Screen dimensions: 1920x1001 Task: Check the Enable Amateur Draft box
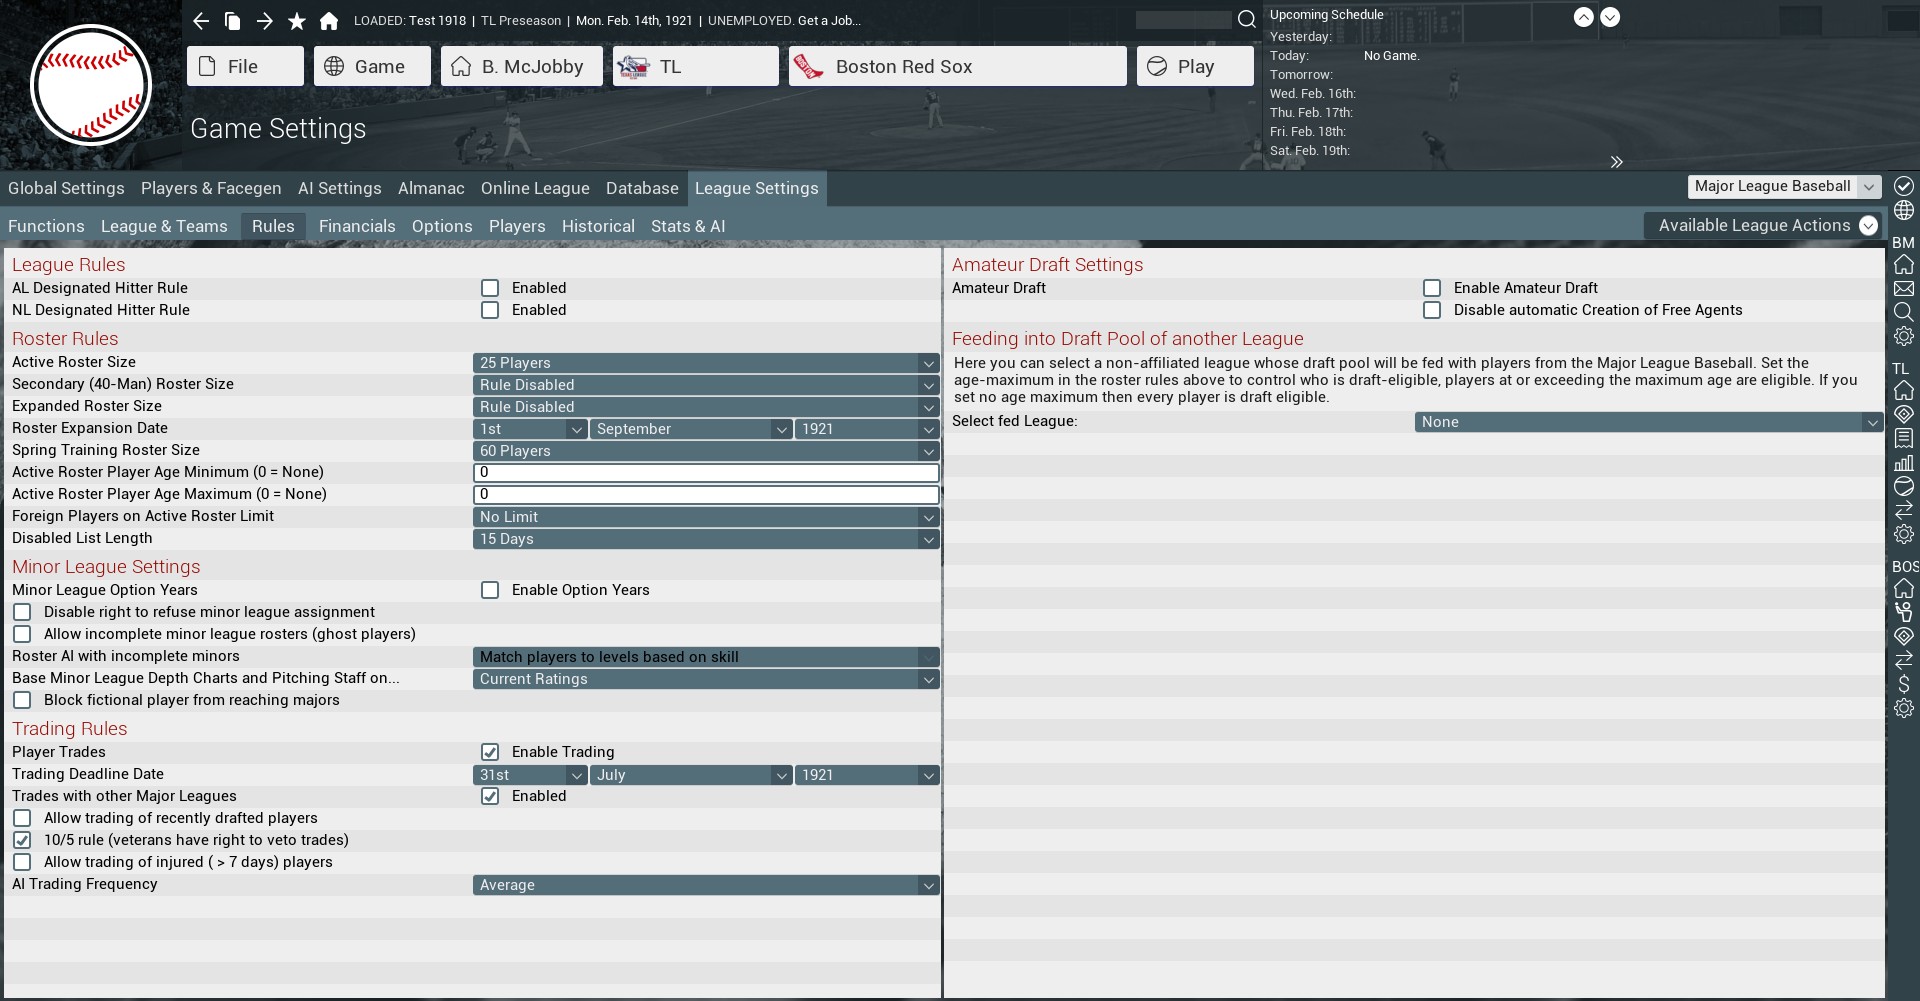(x=1432, y=288)
